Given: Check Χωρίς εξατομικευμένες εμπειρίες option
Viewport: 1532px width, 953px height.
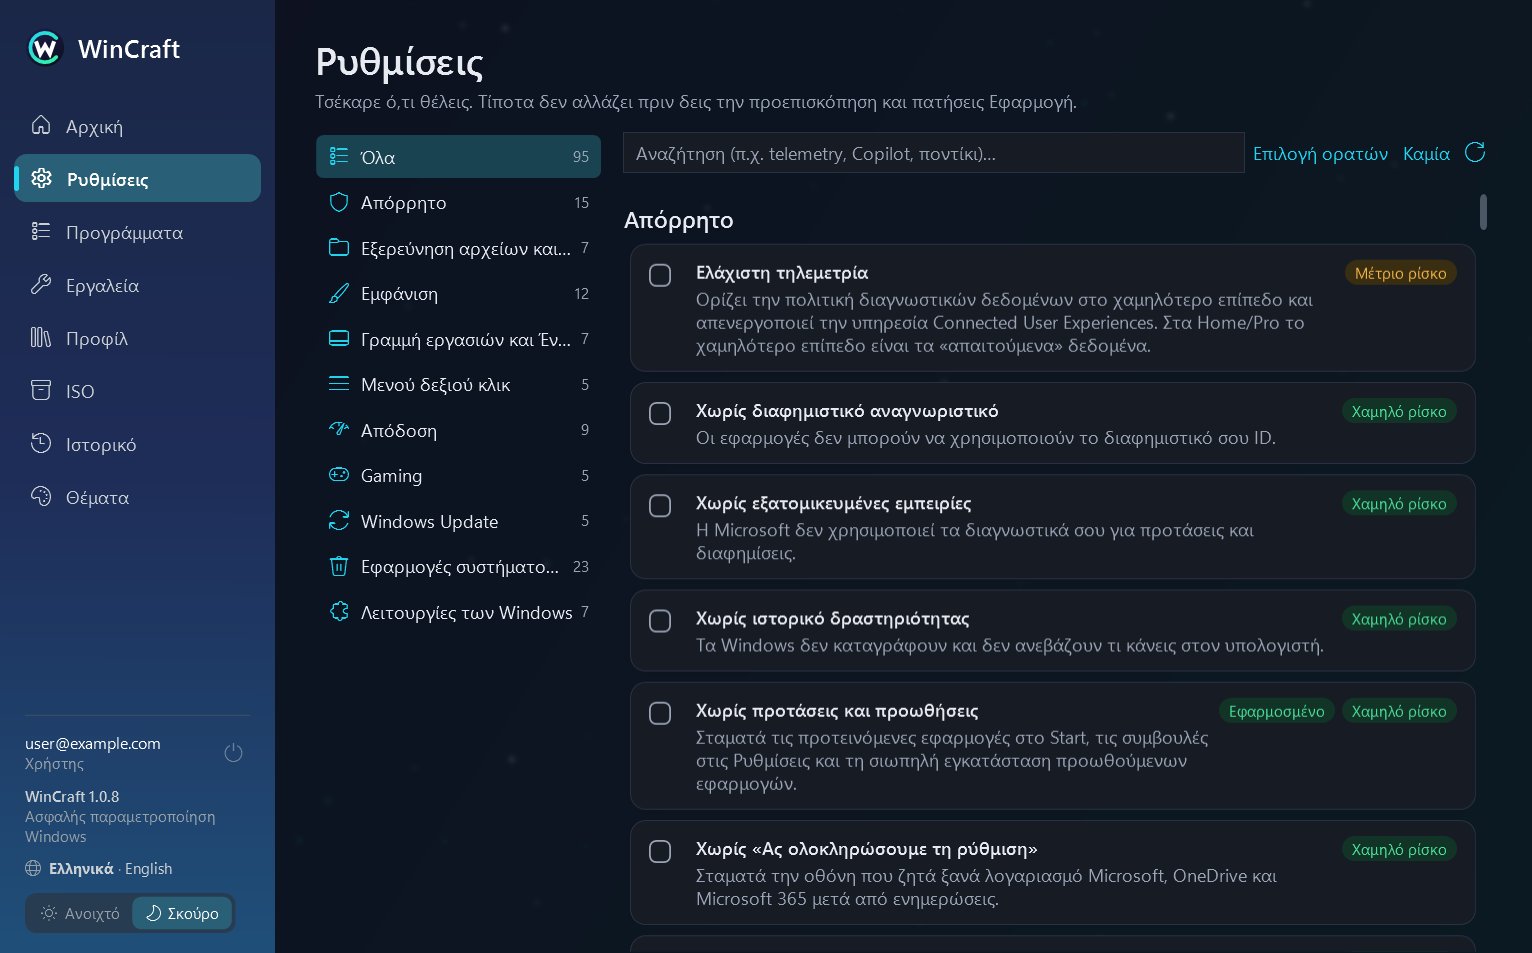Looking at the screenshot, I should pos(660,505).
